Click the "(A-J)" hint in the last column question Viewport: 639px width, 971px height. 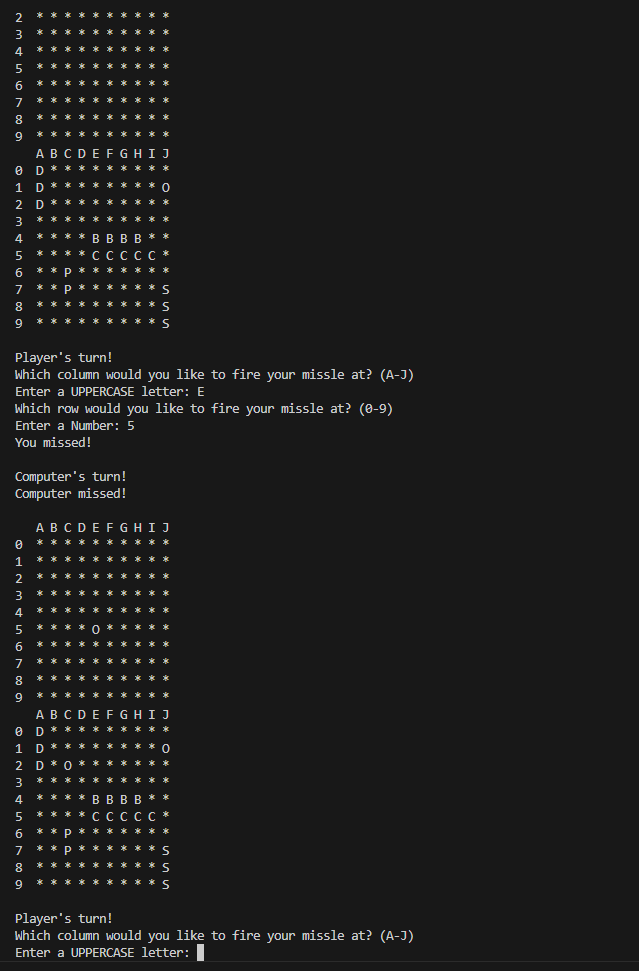397,936
